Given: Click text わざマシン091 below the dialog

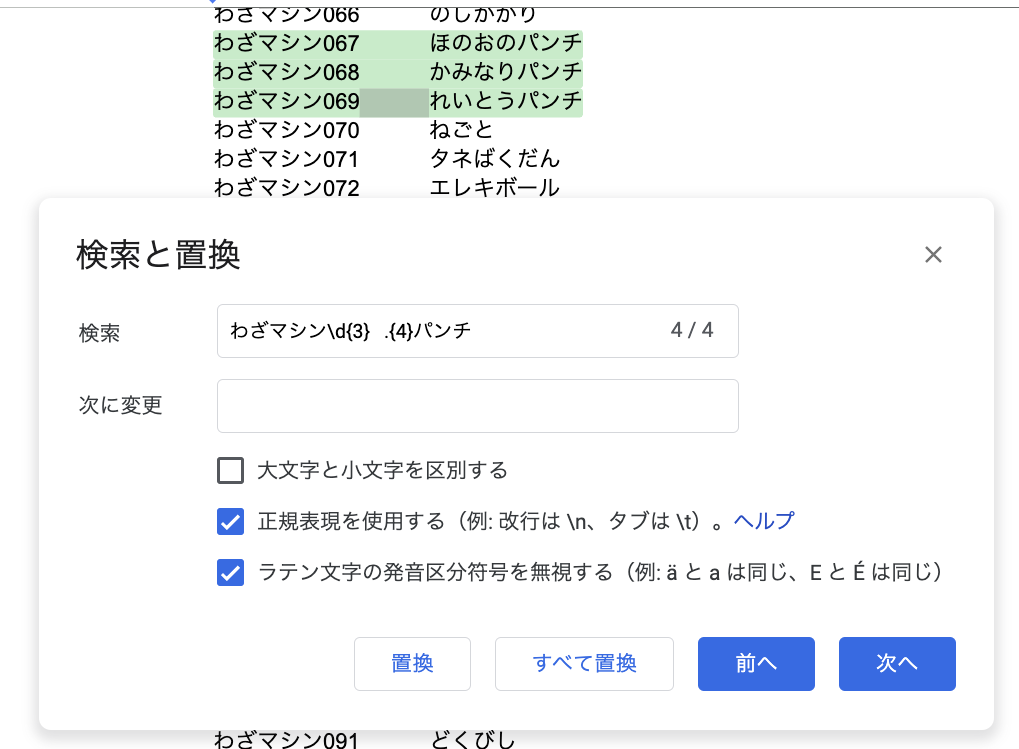Looking at the screenshot, I should click(287, 739).
